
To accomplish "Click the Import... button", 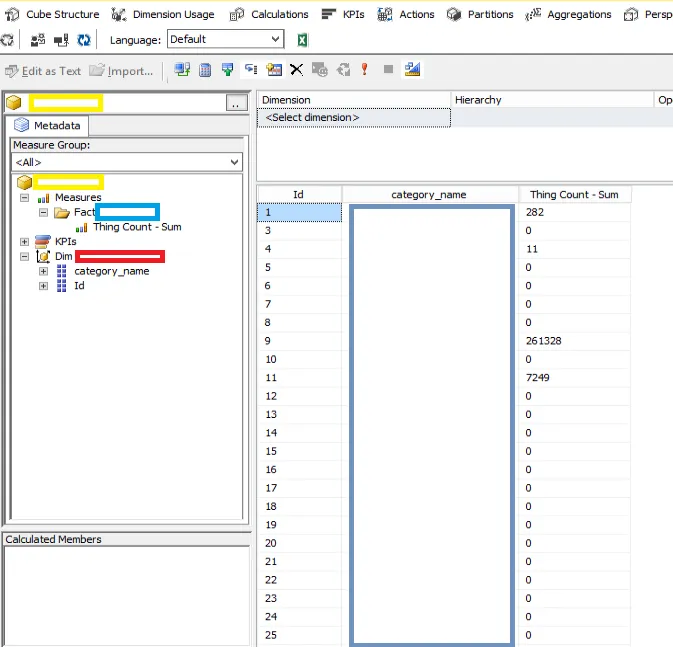I will coord(121,71).
